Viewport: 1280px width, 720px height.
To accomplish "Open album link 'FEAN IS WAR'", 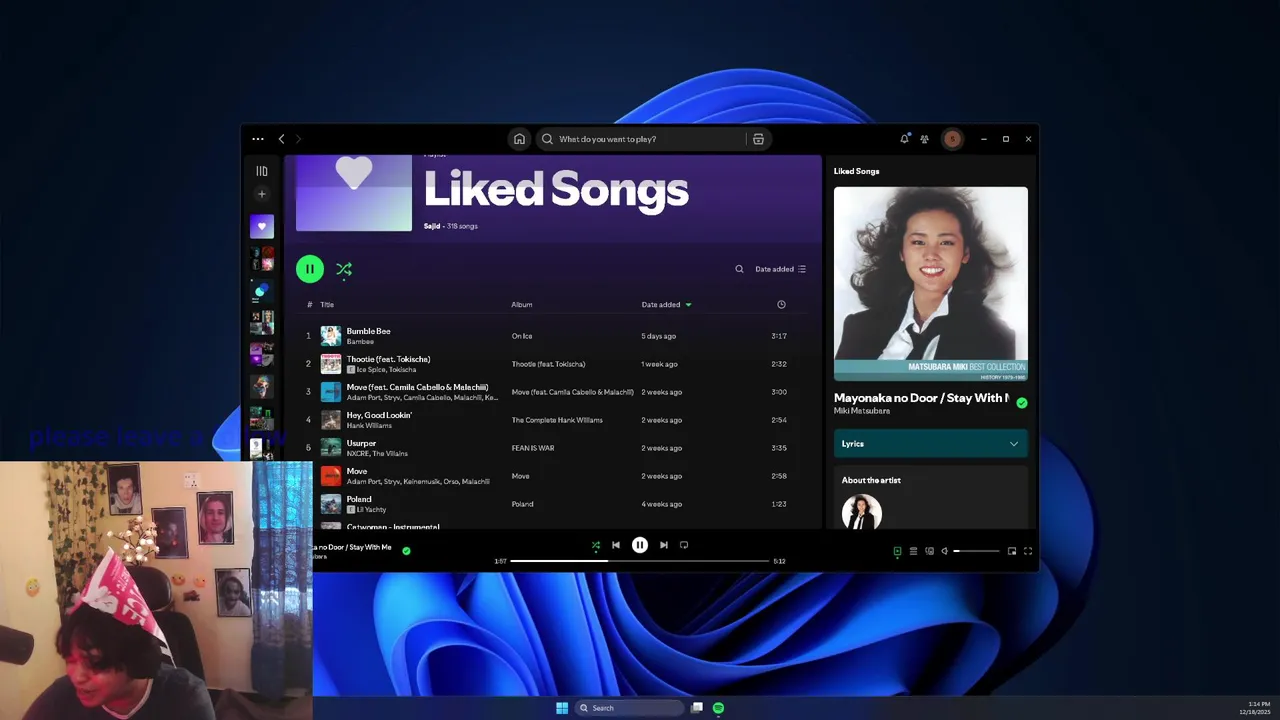I will click(533, 448).
